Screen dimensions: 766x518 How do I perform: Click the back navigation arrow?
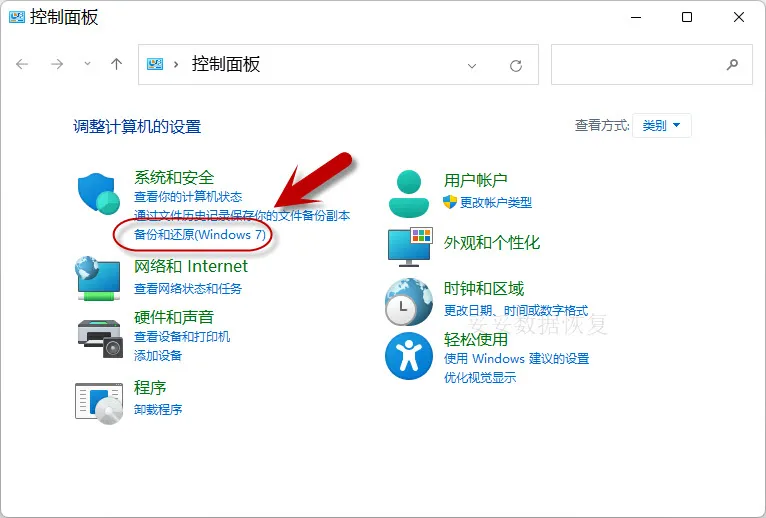click(22, 64)
